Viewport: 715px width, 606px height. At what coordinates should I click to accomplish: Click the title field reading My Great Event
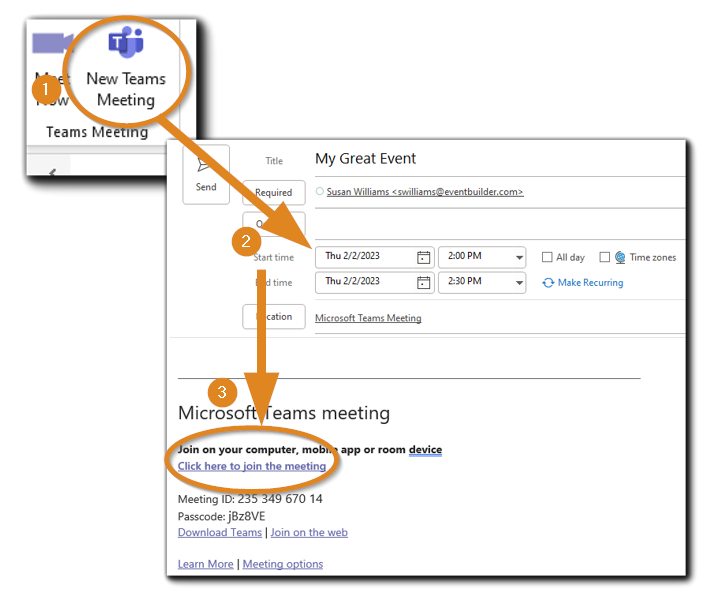click(366, 158)
